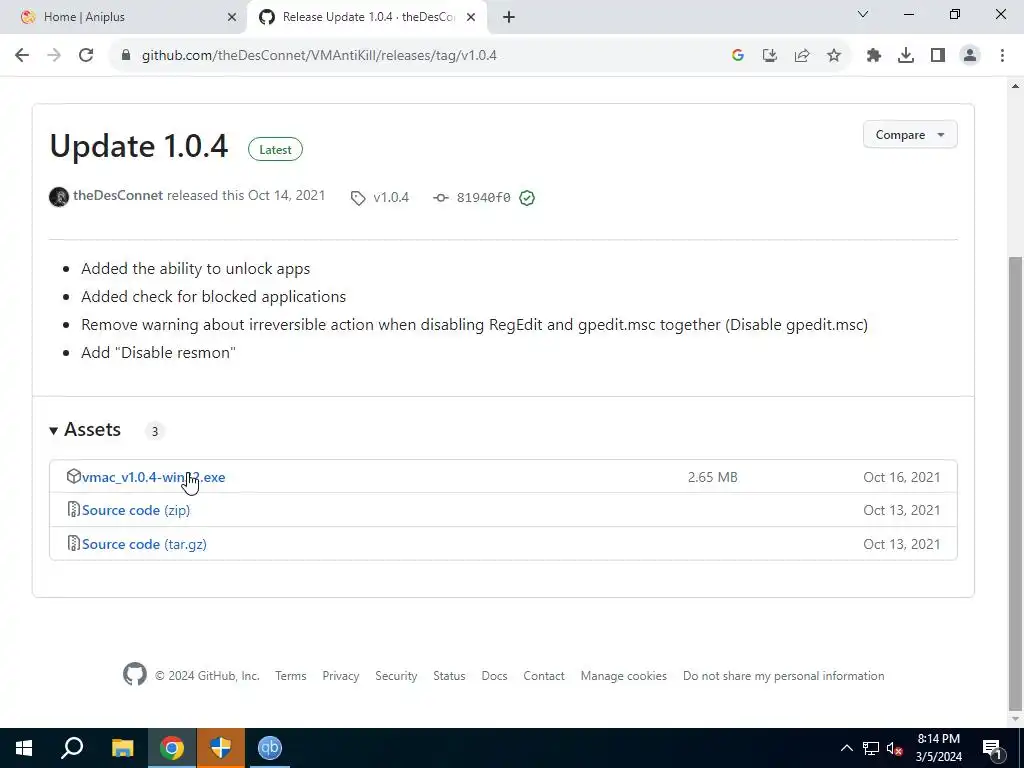Download vmac_v1.0.4-win32.exe

point(153,477)
